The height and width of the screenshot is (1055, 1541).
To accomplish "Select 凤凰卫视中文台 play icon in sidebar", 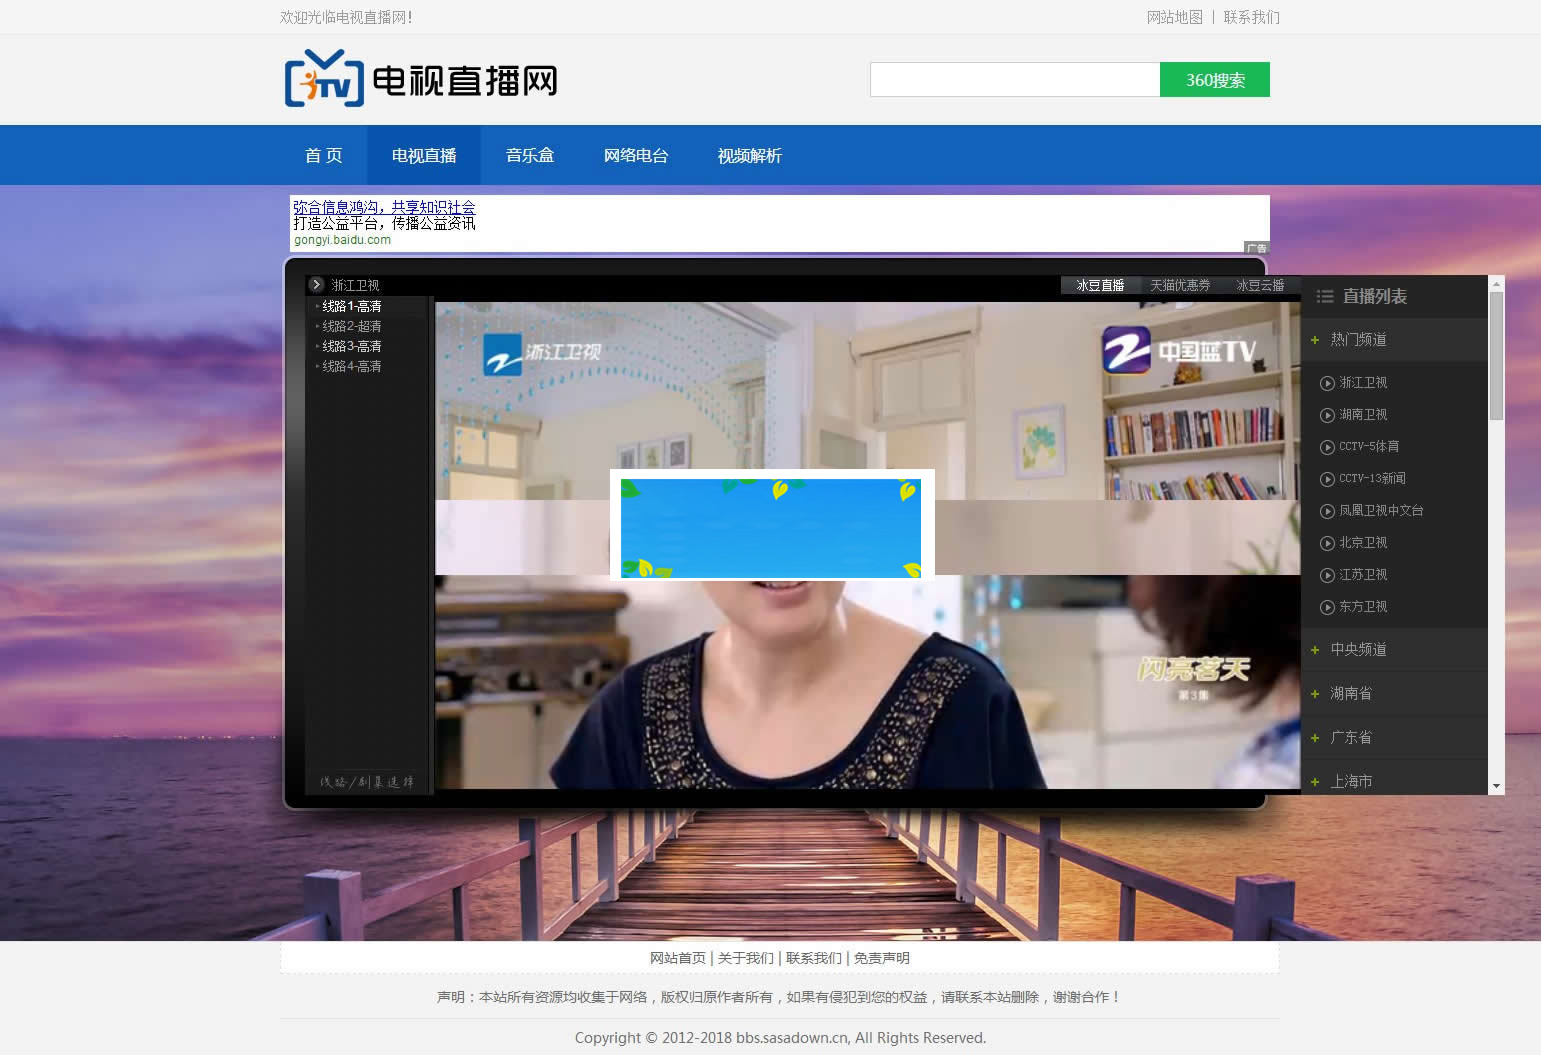I will point(1327,510).
